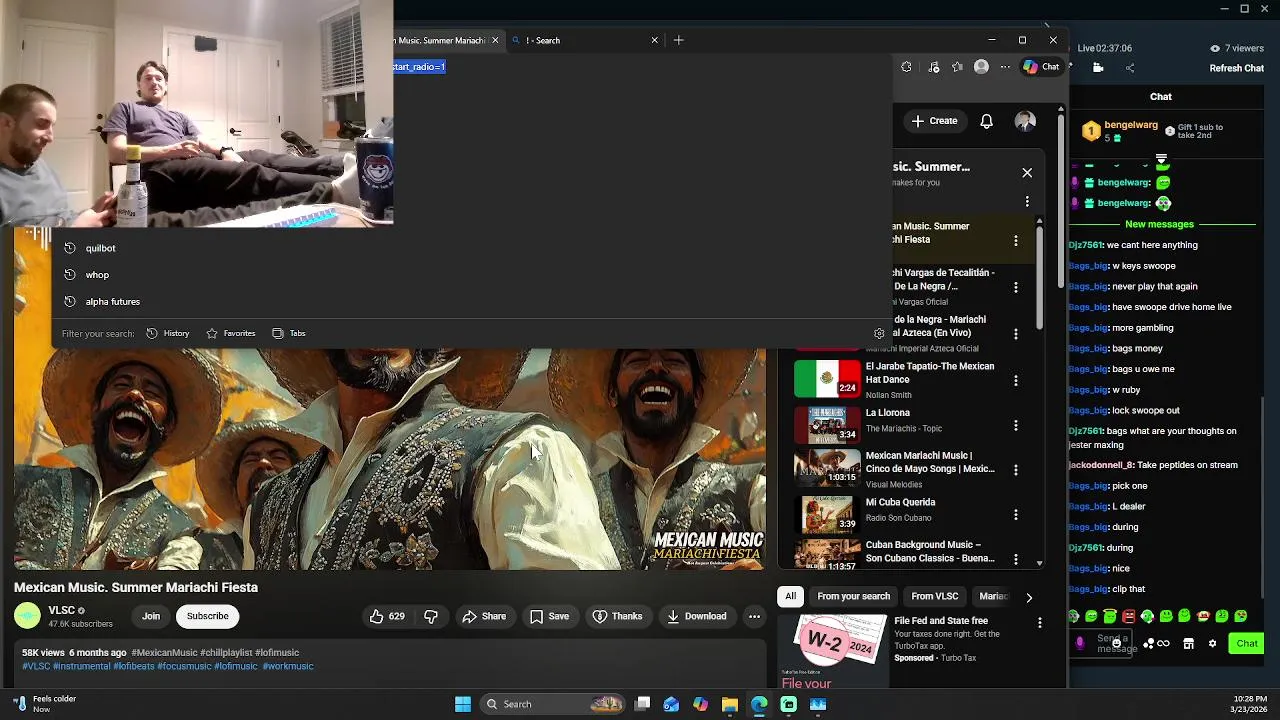The width and height of the screenshot is (1280, 720).
Task: Subscribe to the VLSC channel
Action: [x=208, y=616]
